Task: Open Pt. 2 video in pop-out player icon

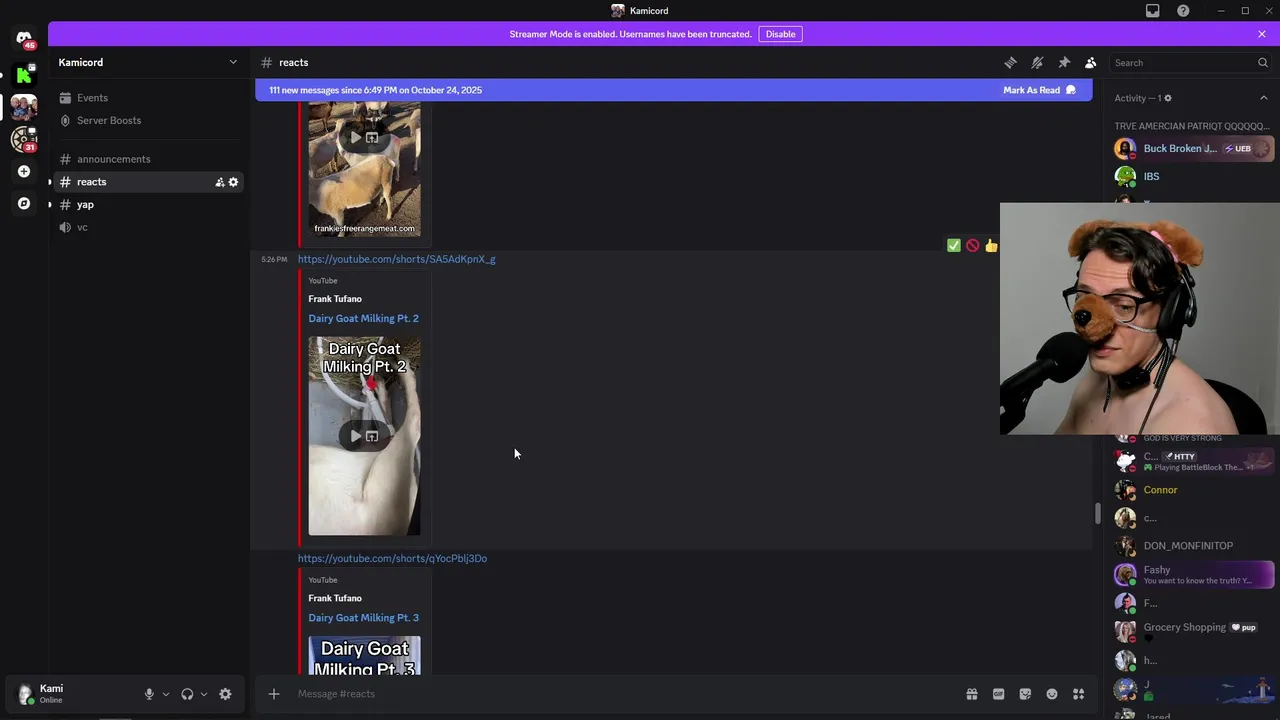Action: (372, 436)
